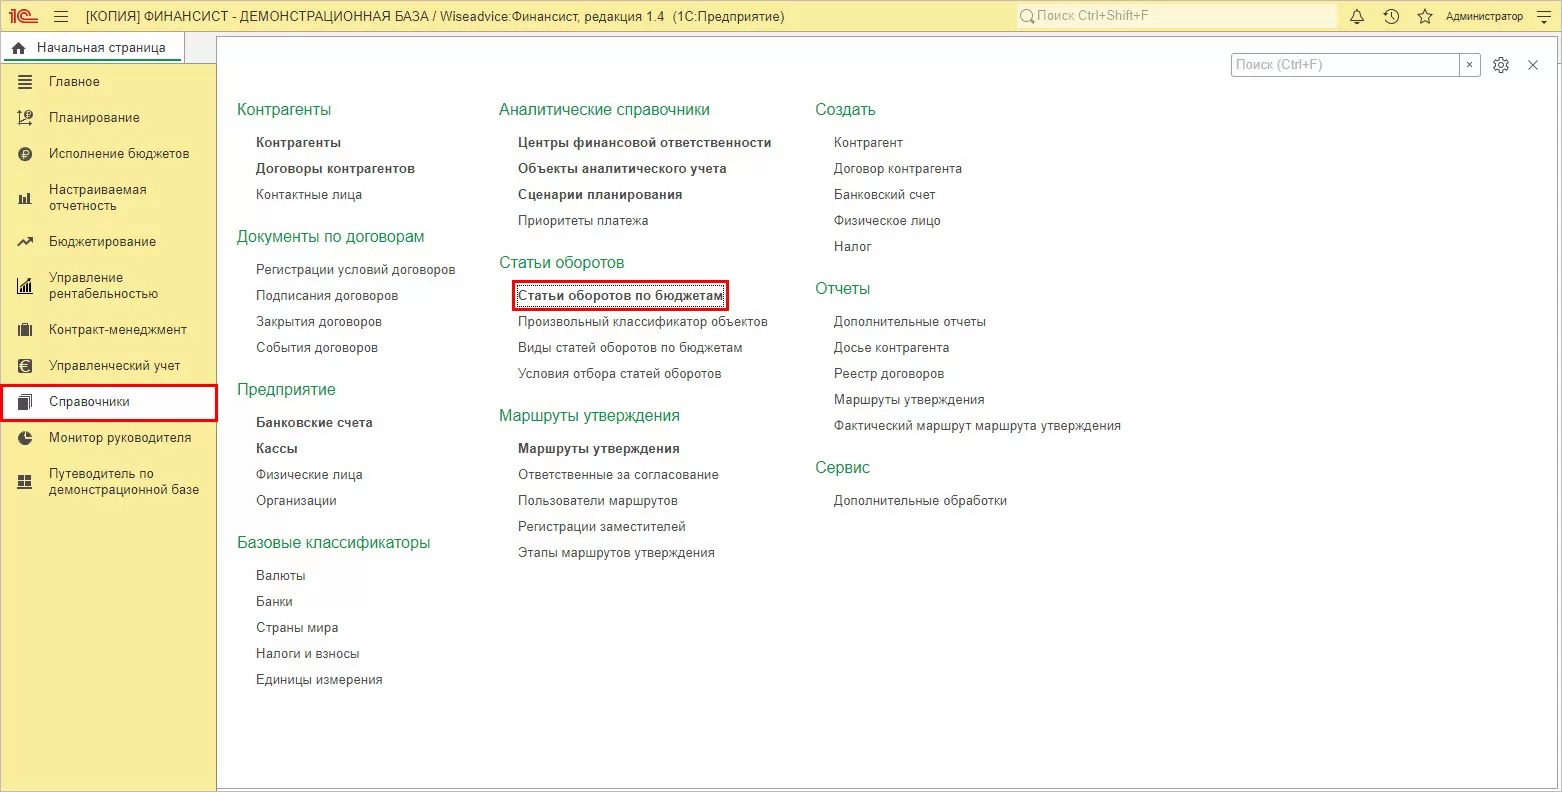Open Досье контрагента report
The image size is (1562, 792).
[892, 348]
